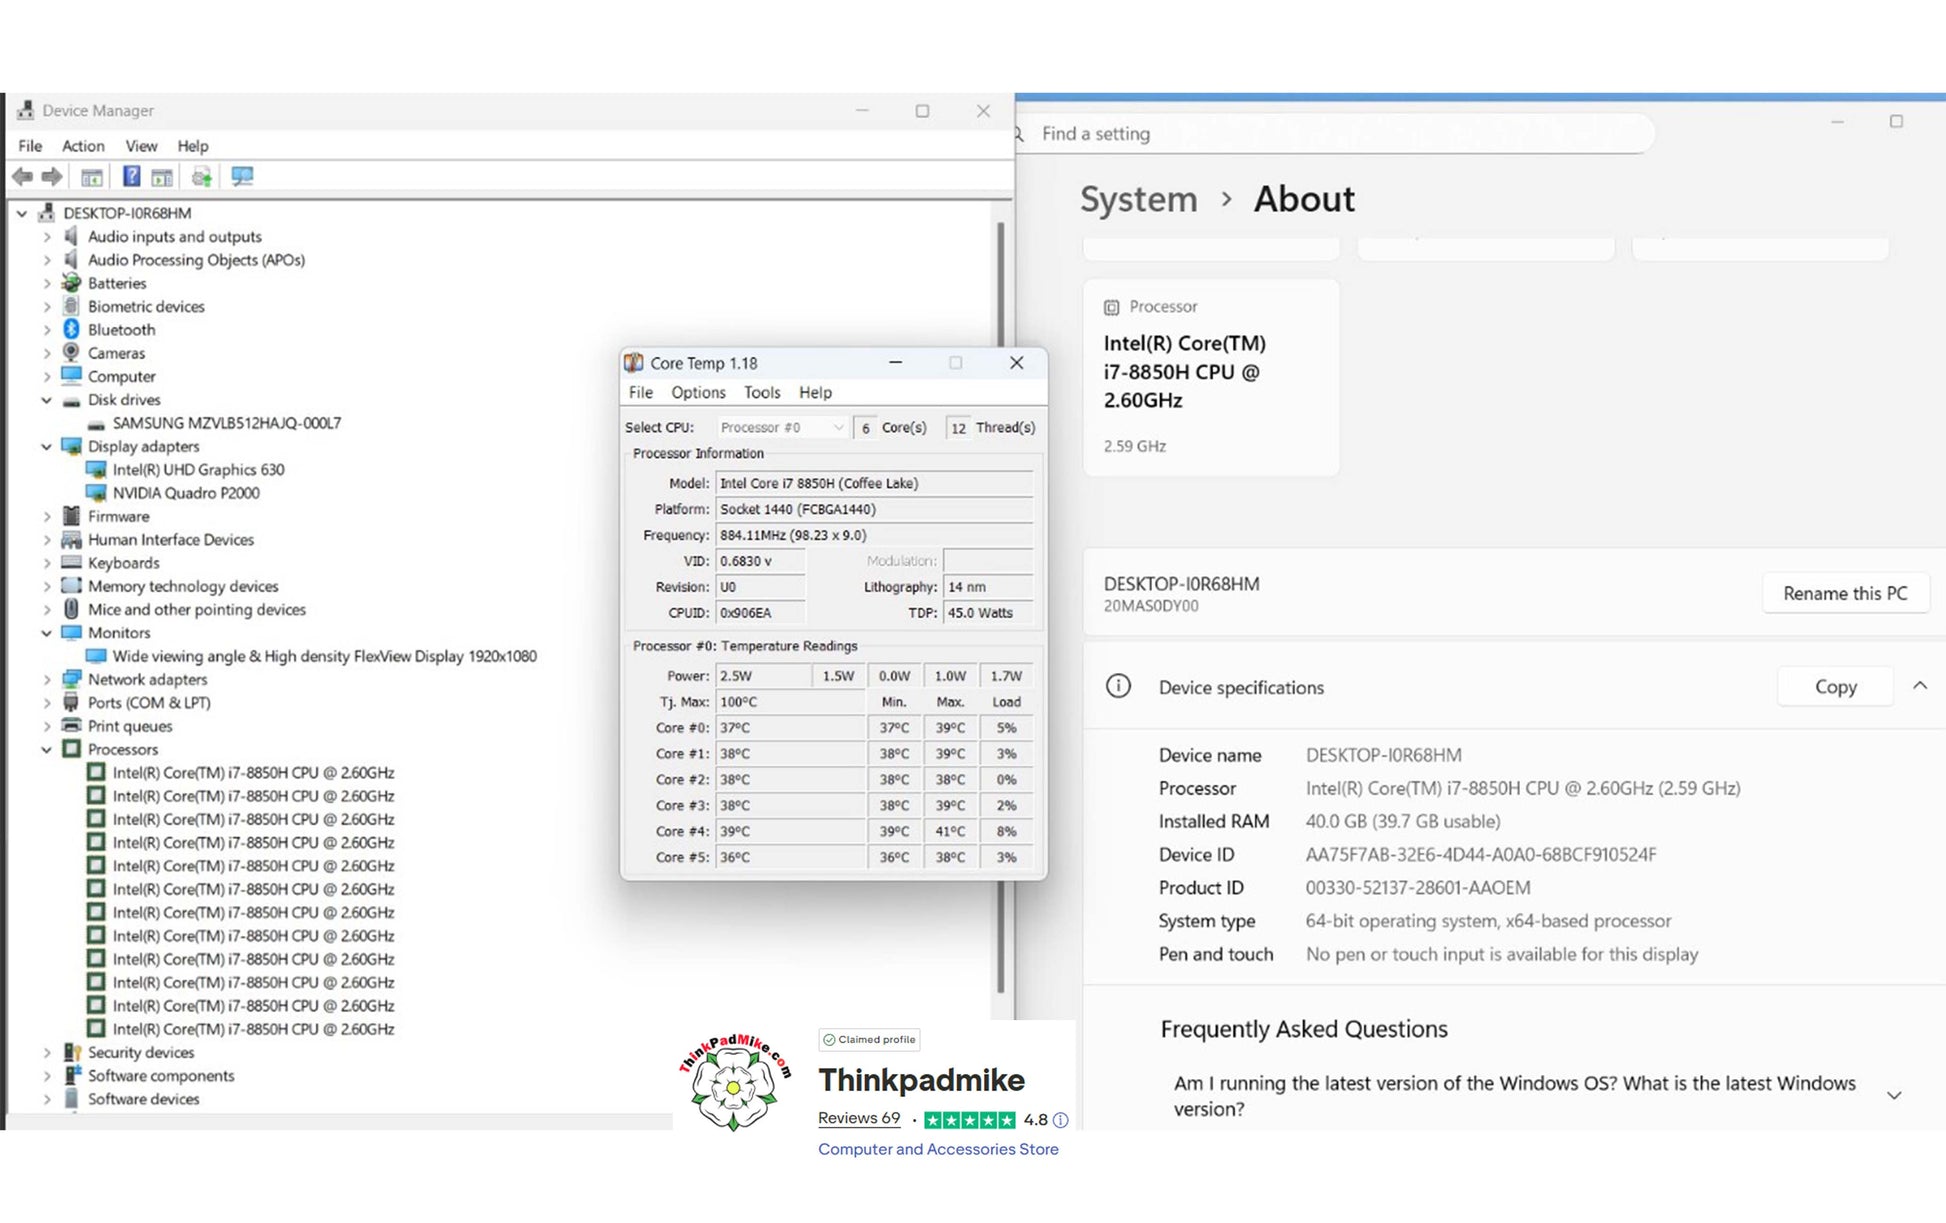The width and height of the screenshot is (1946, 1223).
Task: Collapse the Processors tree node
Action: pyautogui.click(x=46, y=749)
